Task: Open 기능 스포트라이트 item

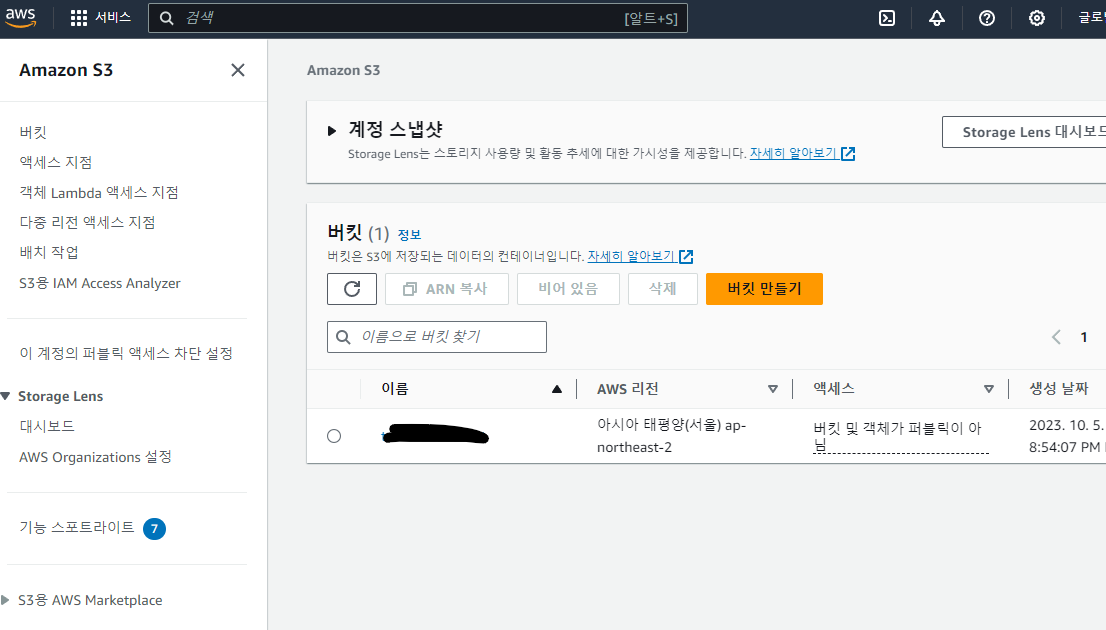Action: coord(77,527)
